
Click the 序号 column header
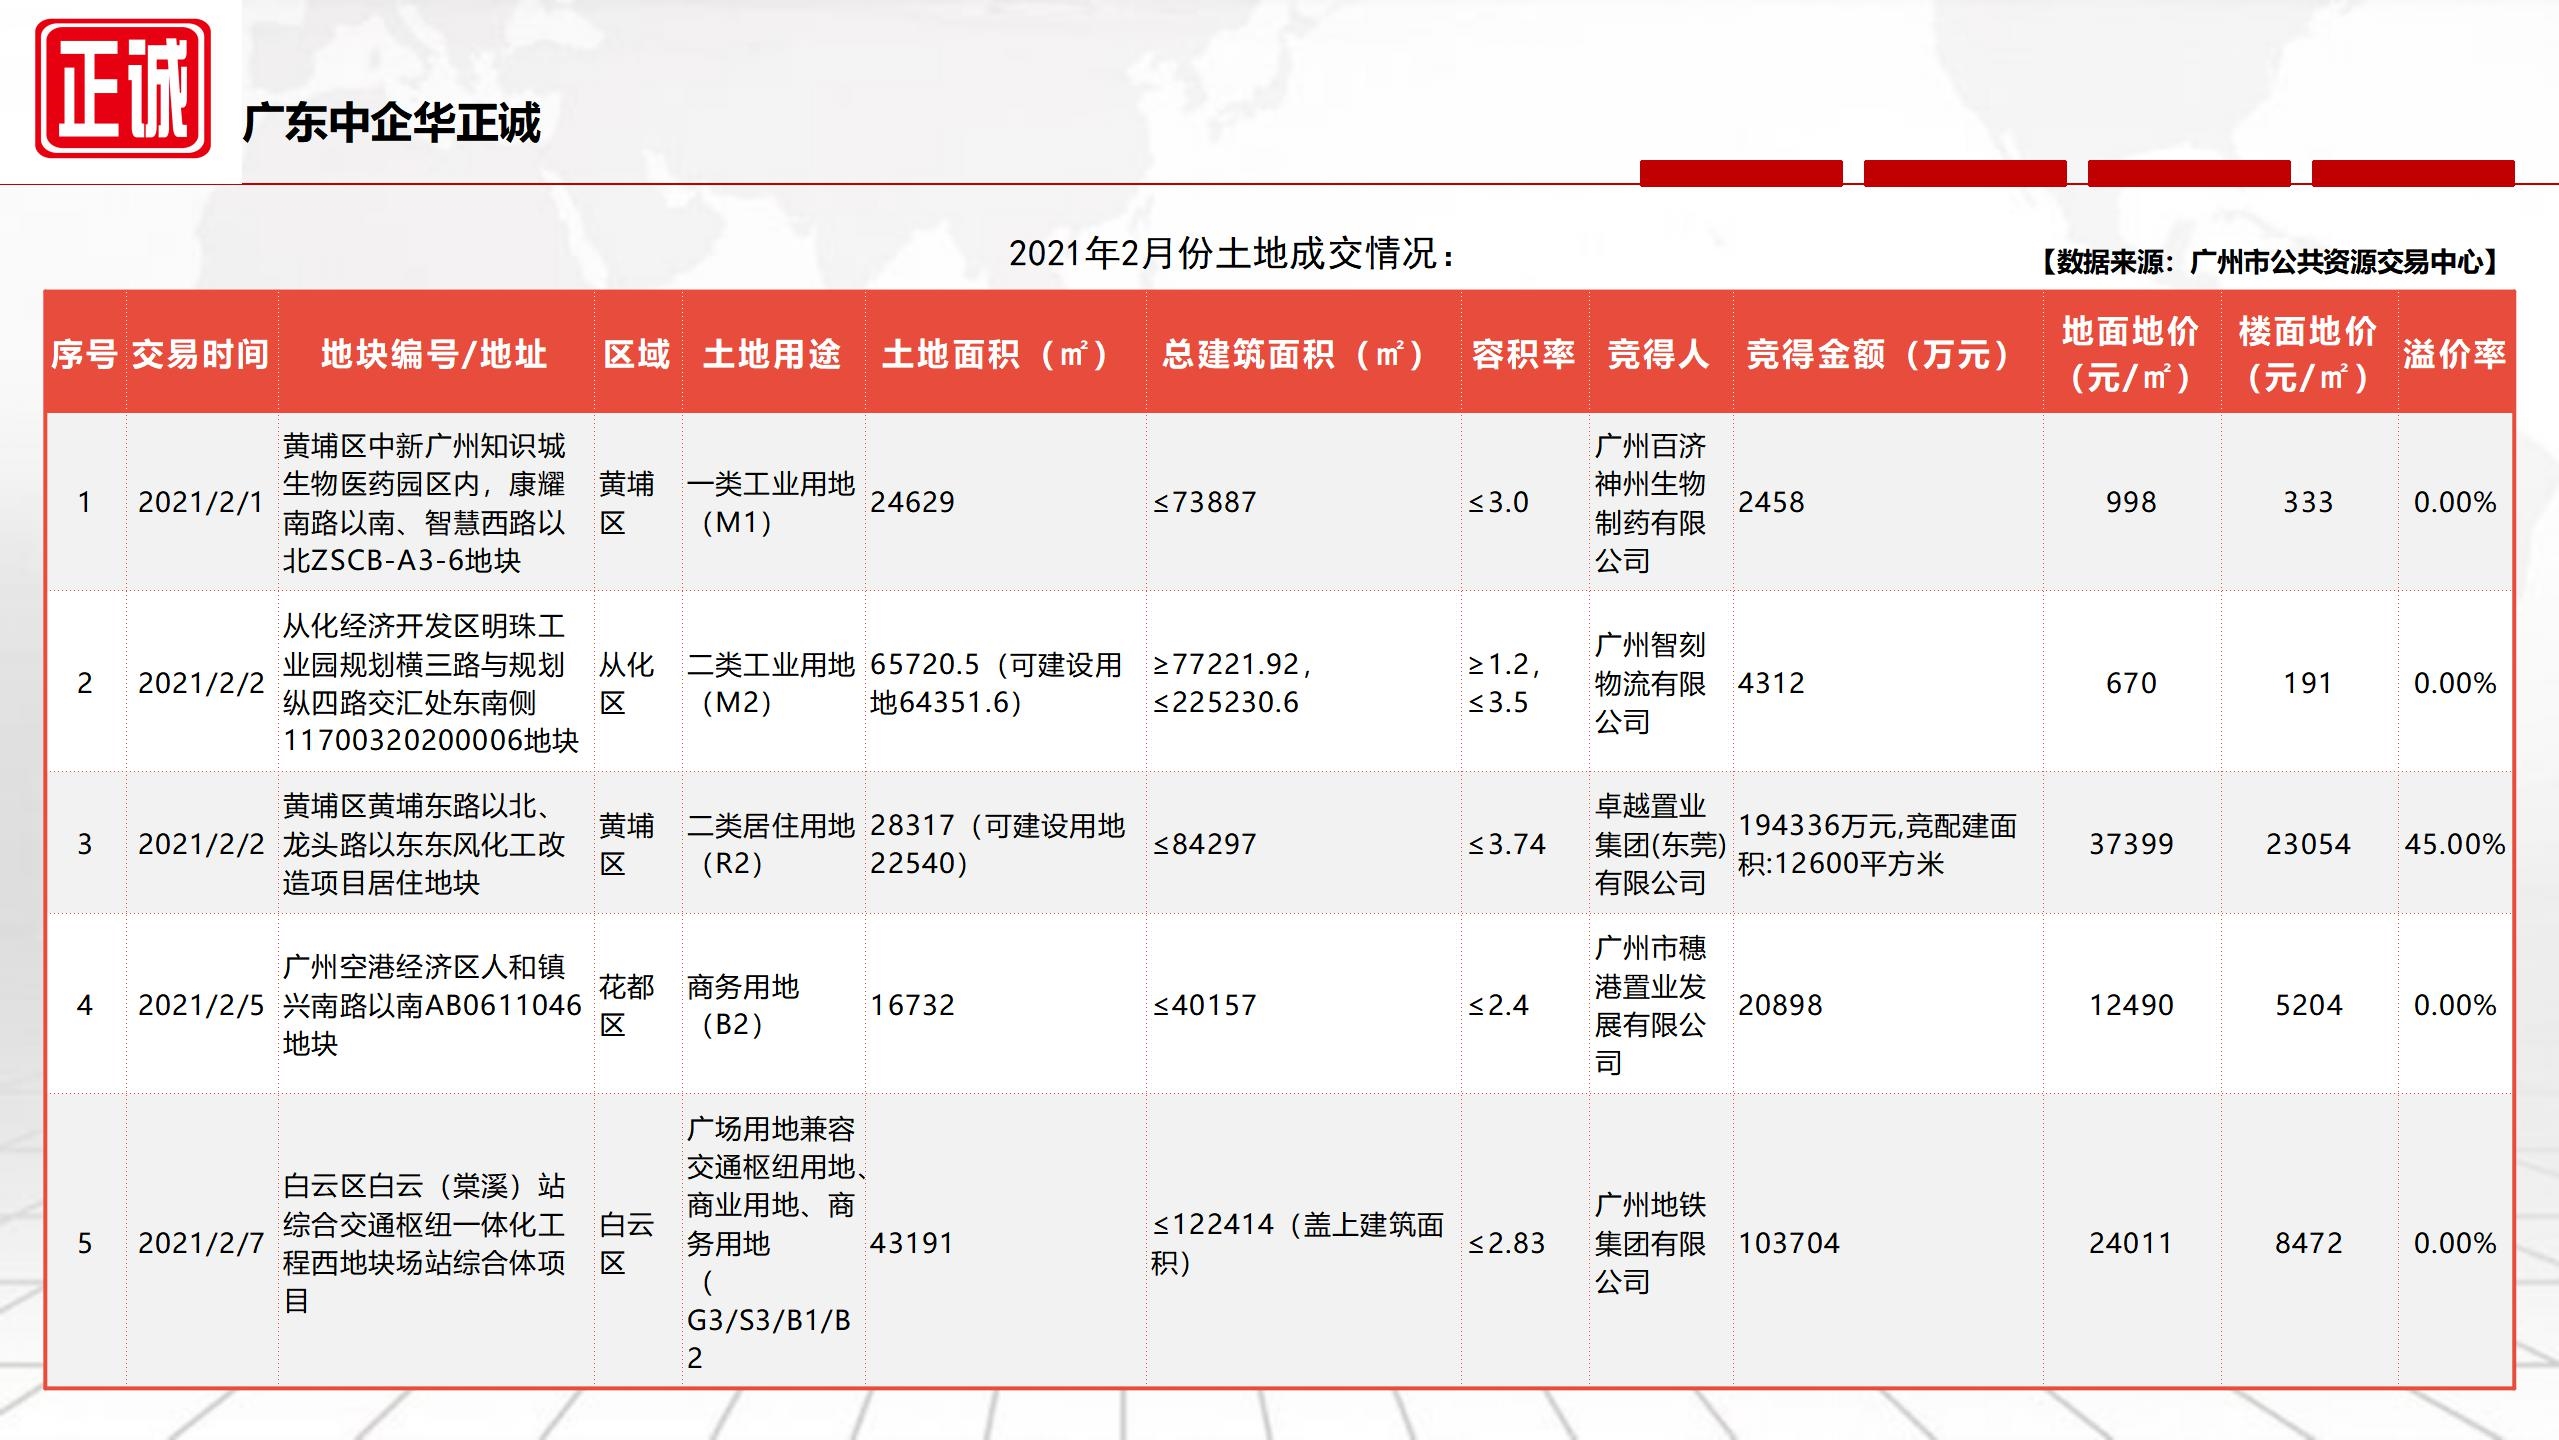point(84,354)
